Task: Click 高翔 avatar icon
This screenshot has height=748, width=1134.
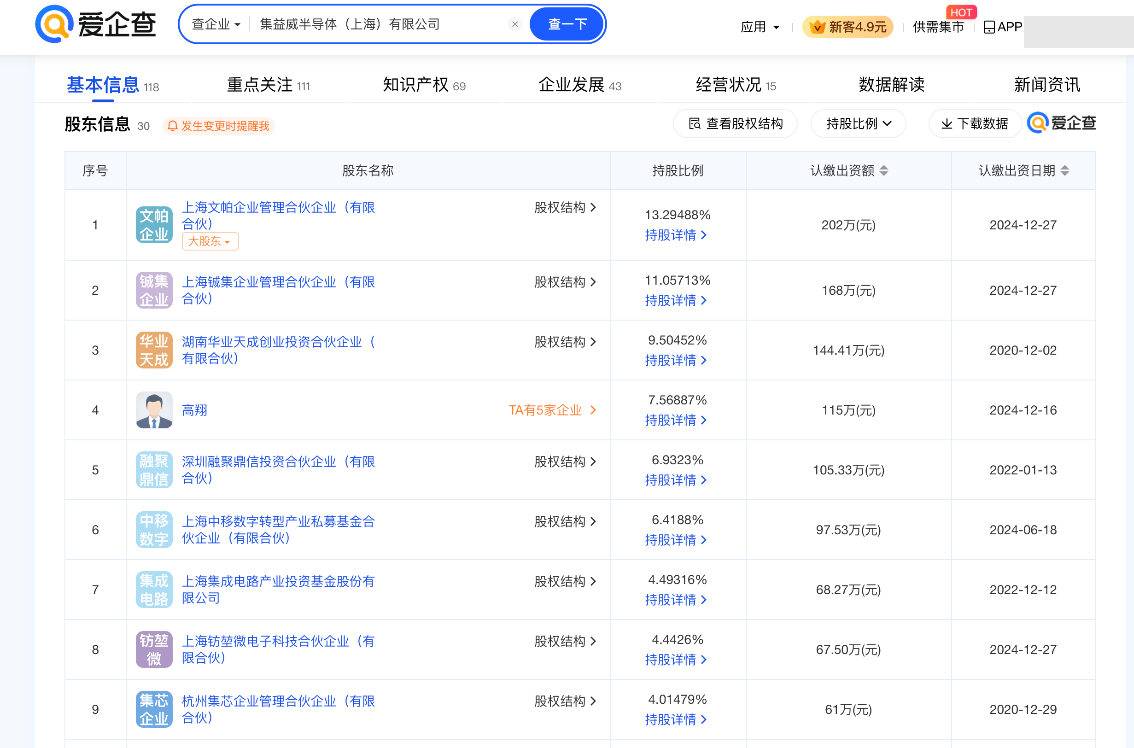Action: (154, 410)
